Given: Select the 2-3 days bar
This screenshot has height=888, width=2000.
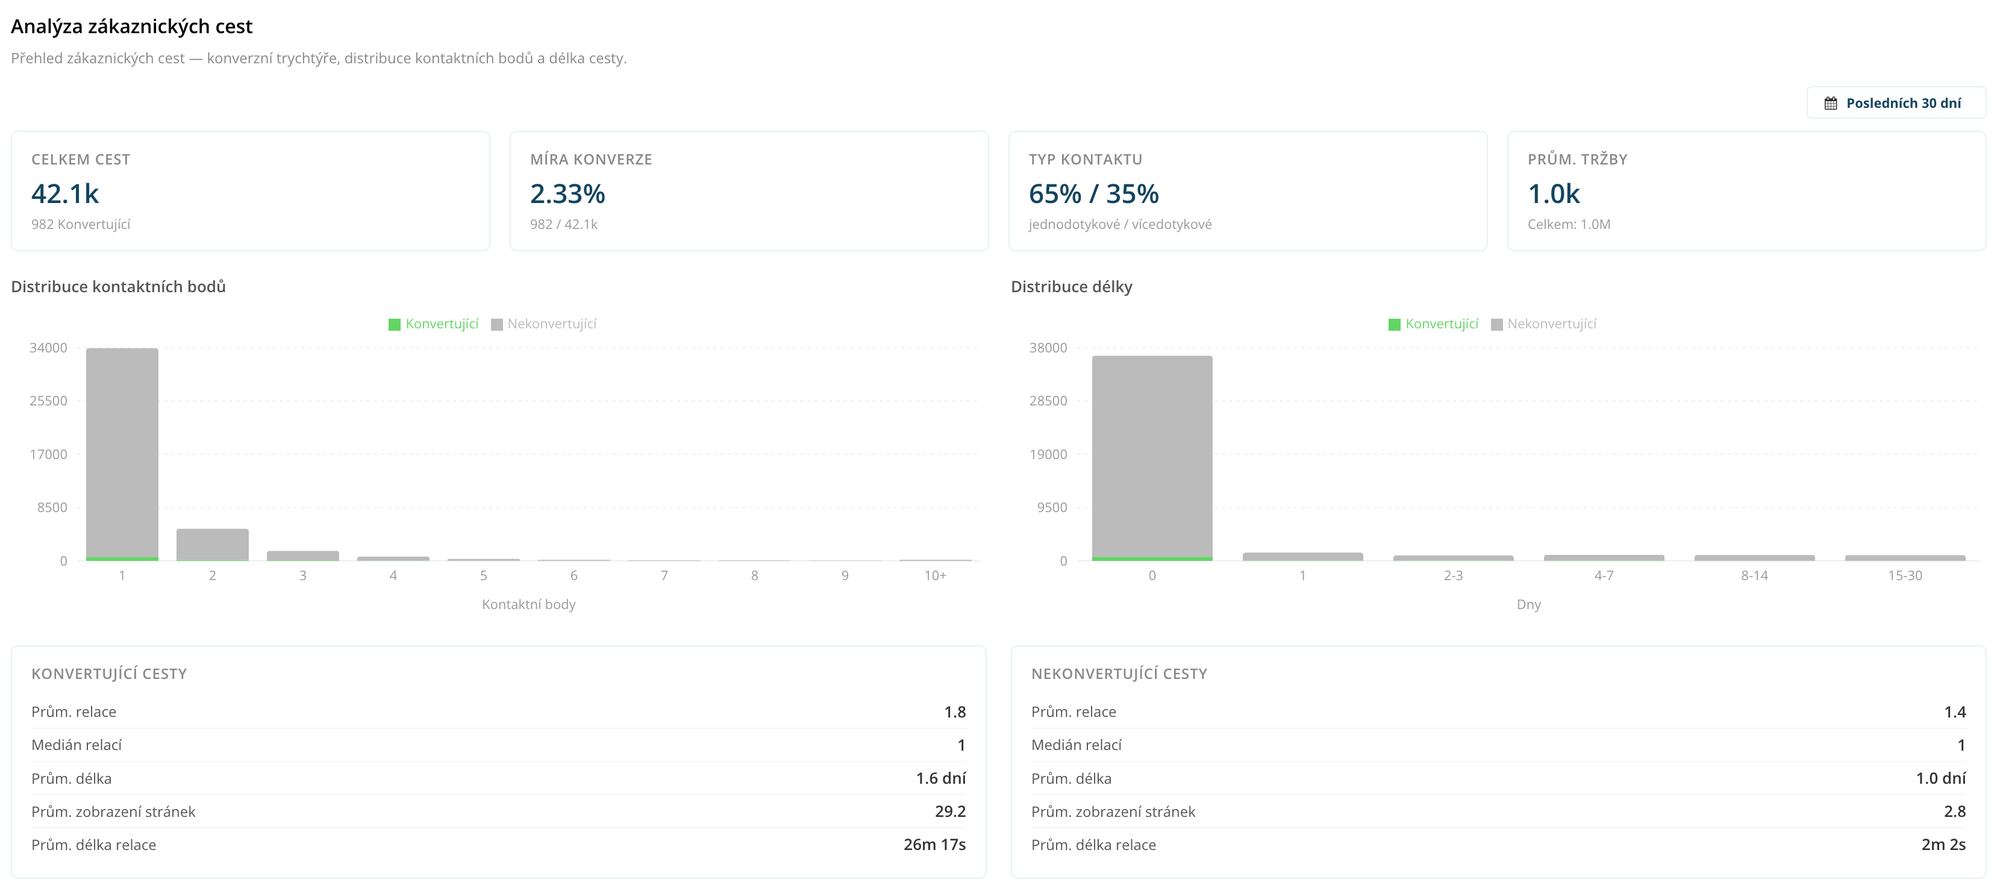Looking at the screenshot, I should (1453, 557).
